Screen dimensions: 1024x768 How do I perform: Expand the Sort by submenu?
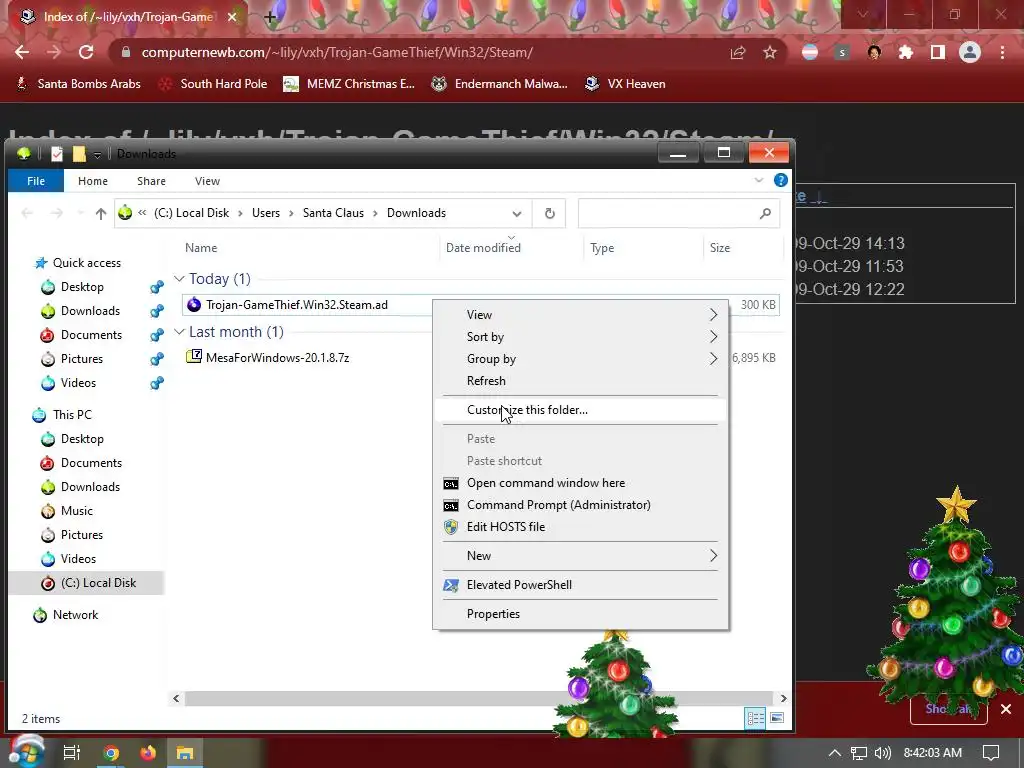pos(580,337)
